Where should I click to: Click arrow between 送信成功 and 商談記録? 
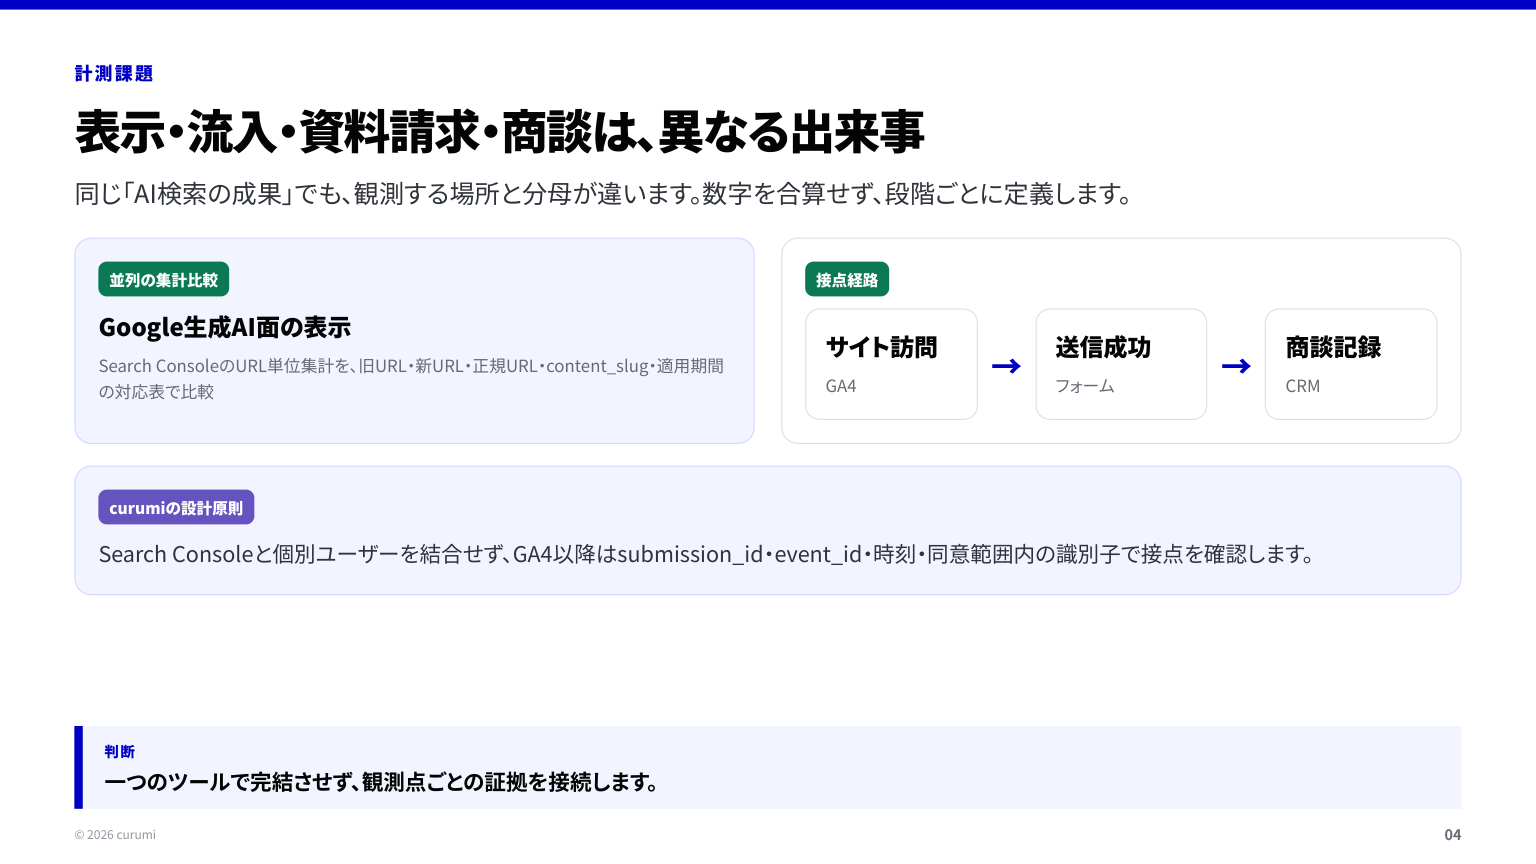[x=1236, y=366]
